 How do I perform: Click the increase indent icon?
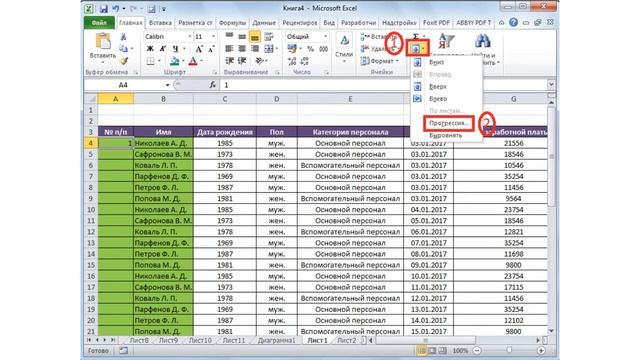pyautogui.click(x=242, y=61)
